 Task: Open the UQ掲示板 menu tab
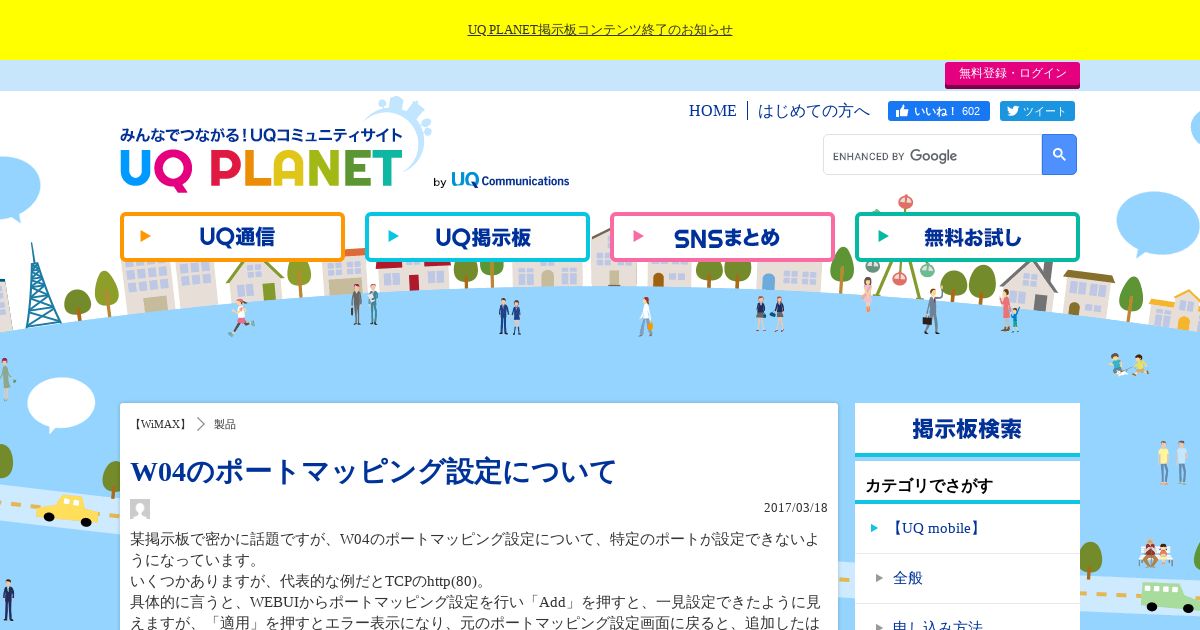click(477, 237)
